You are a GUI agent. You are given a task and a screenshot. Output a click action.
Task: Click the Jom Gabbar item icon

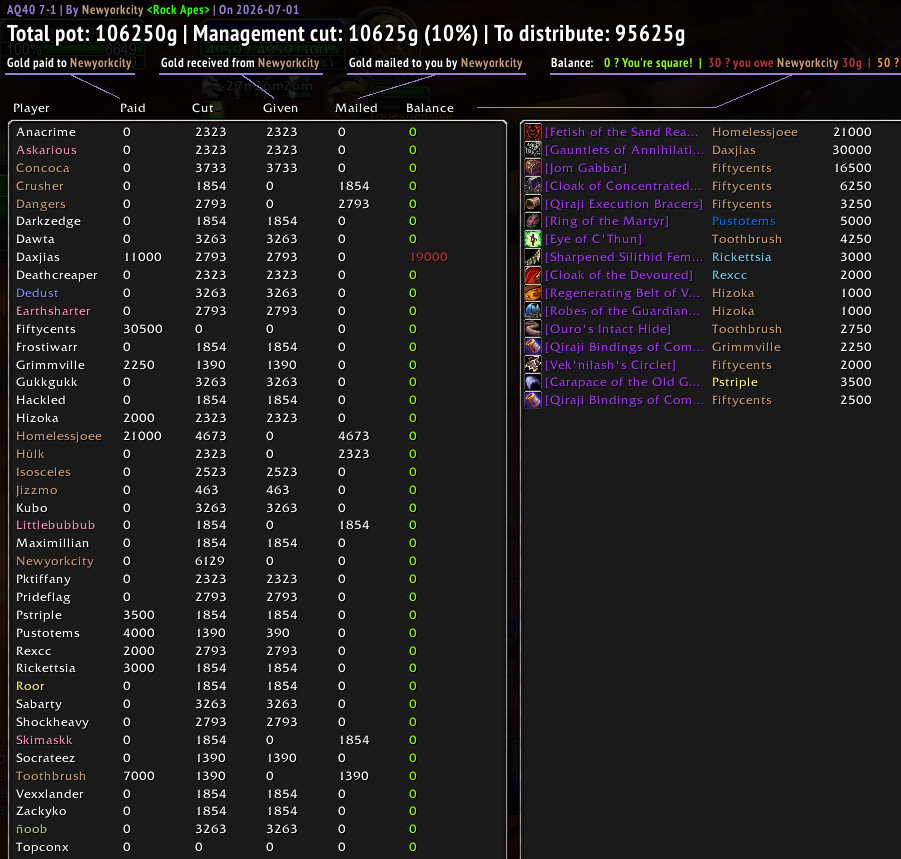(x=533, y=168)
